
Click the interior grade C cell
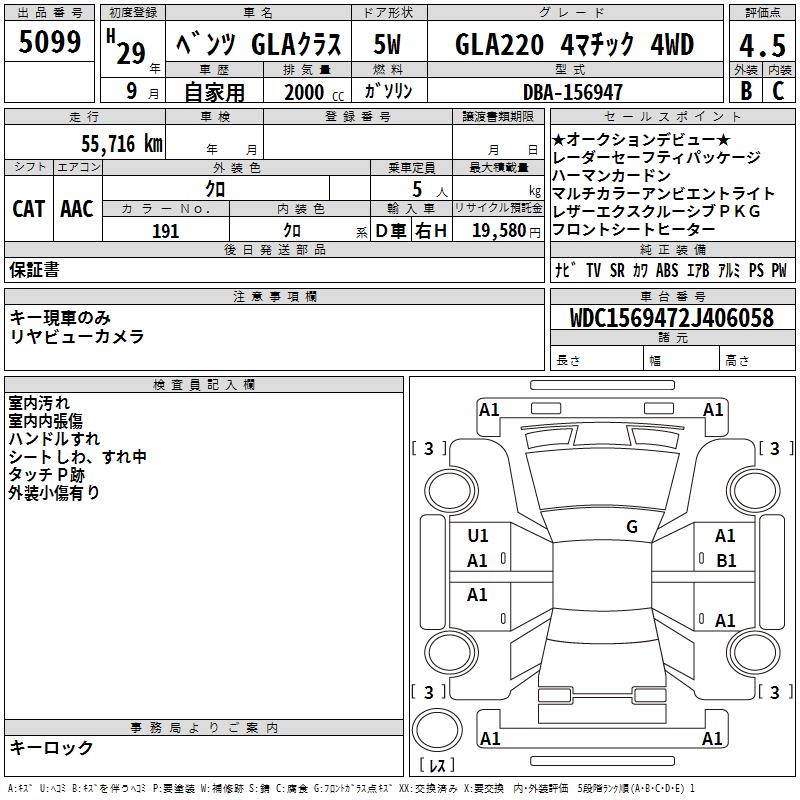[779, 90]
